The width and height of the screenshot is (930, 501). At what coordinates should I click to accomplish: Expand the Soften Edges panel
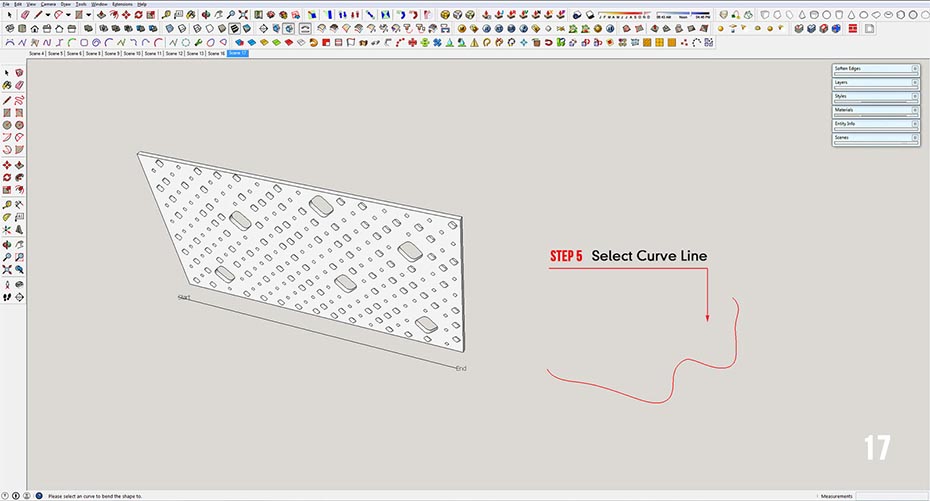[875, 69]
